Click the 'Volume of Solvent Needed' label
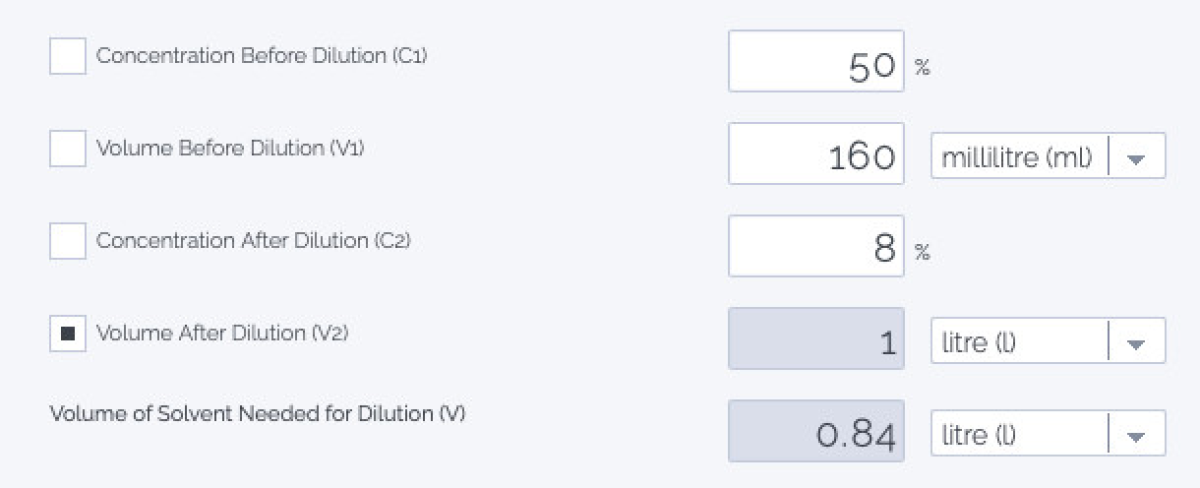 point(257,413)
